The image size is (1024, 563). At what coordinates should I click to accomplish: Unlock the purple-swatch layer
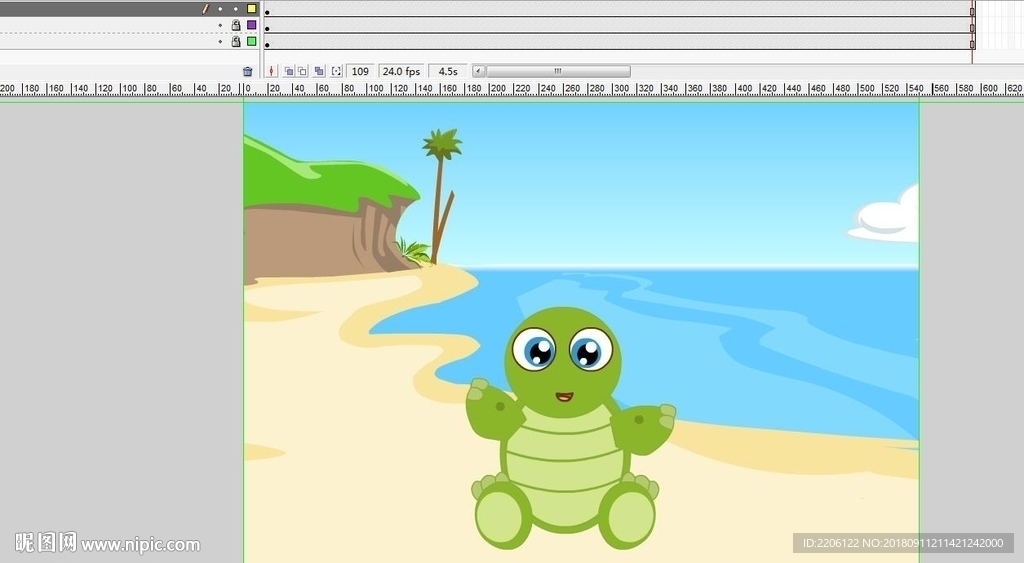click(236, 25)
